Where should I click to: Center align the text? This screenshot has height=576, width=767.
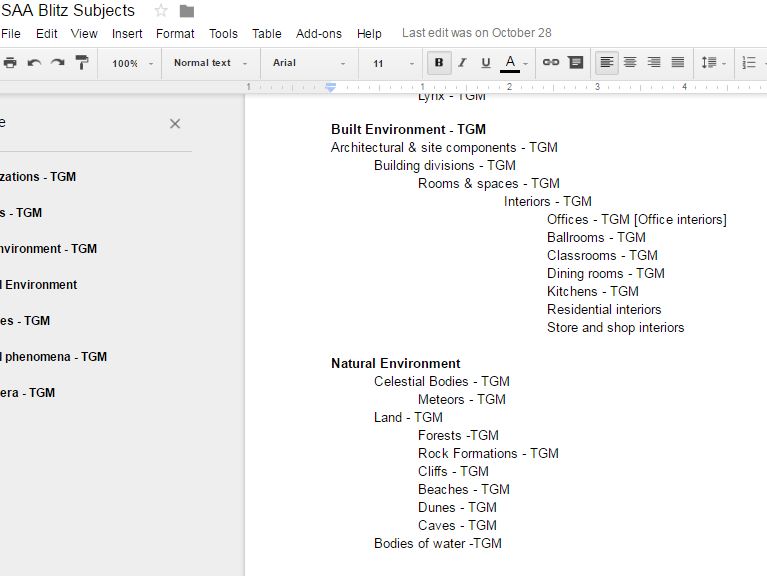point(630,62)
